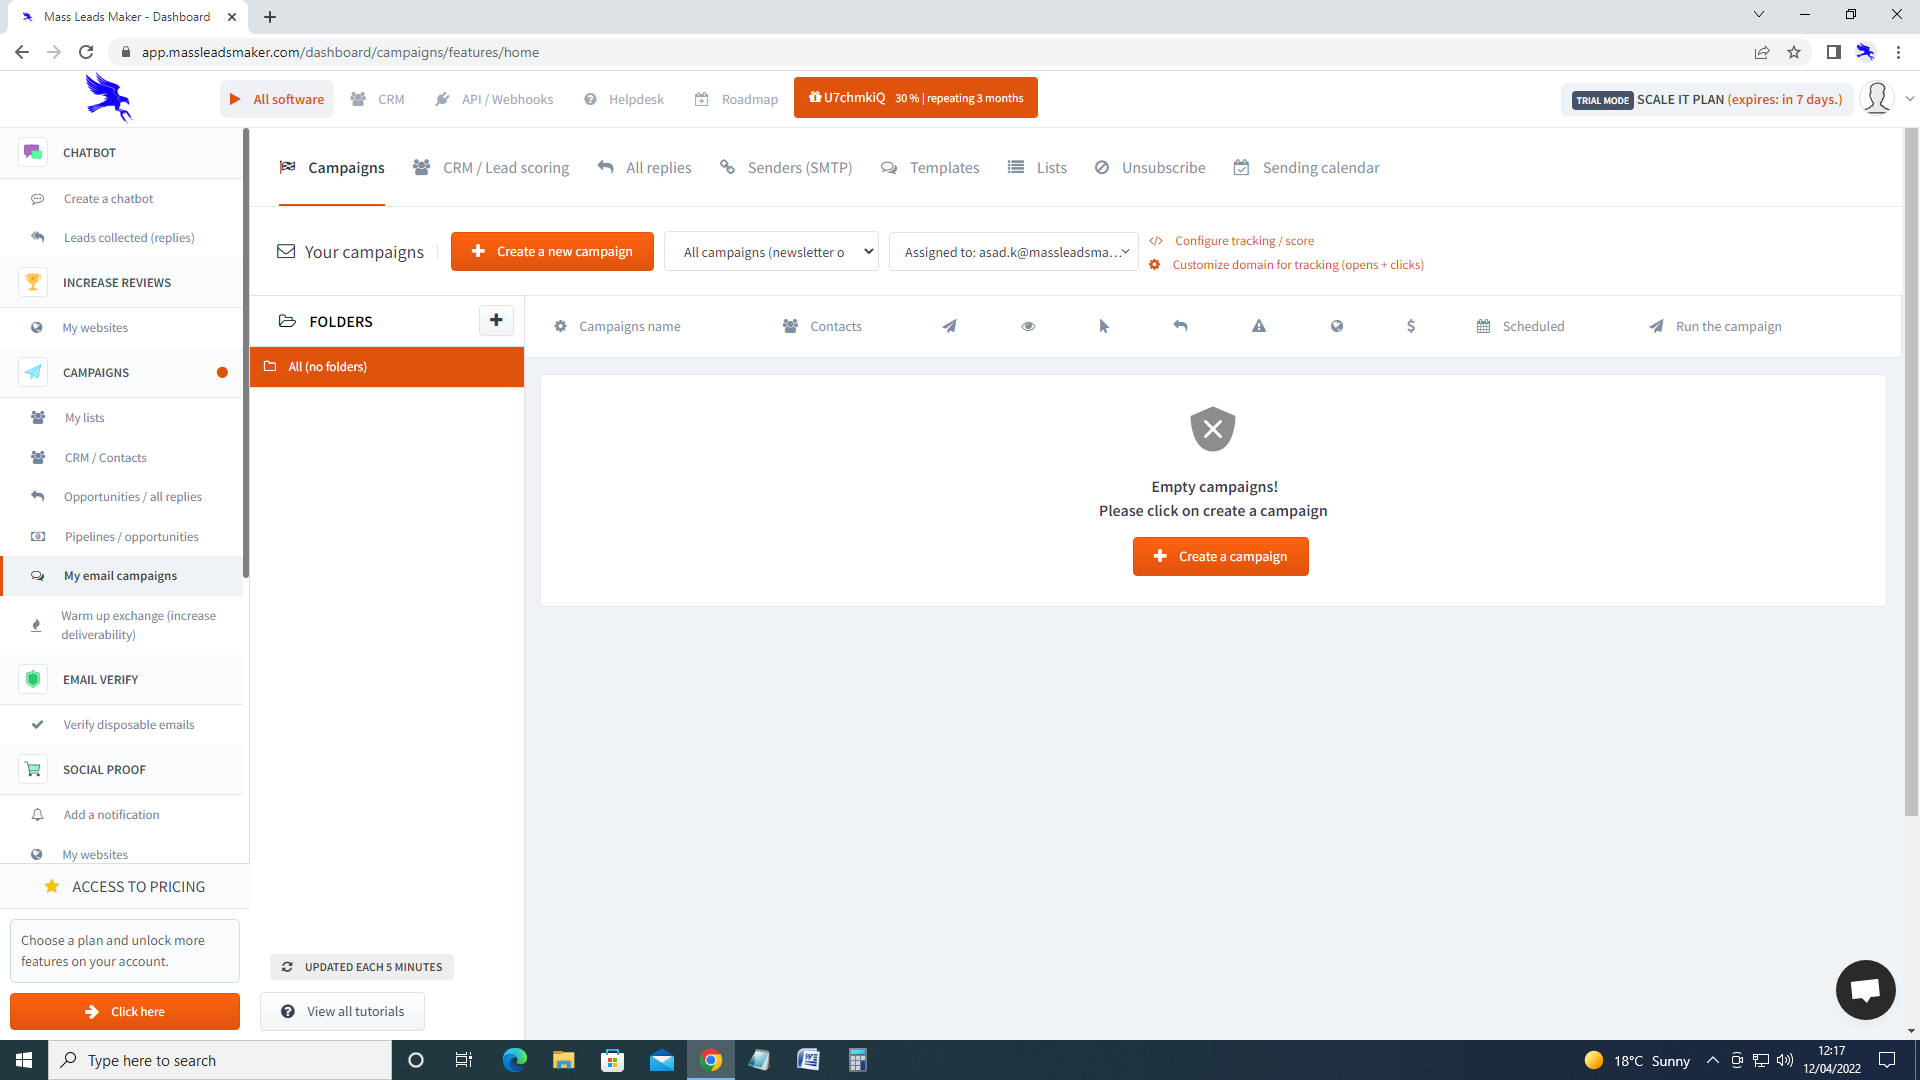This screenshot has width=1920, height=1080.
Task: Toggle the opens eye column header
Action: click(1027, 326)
